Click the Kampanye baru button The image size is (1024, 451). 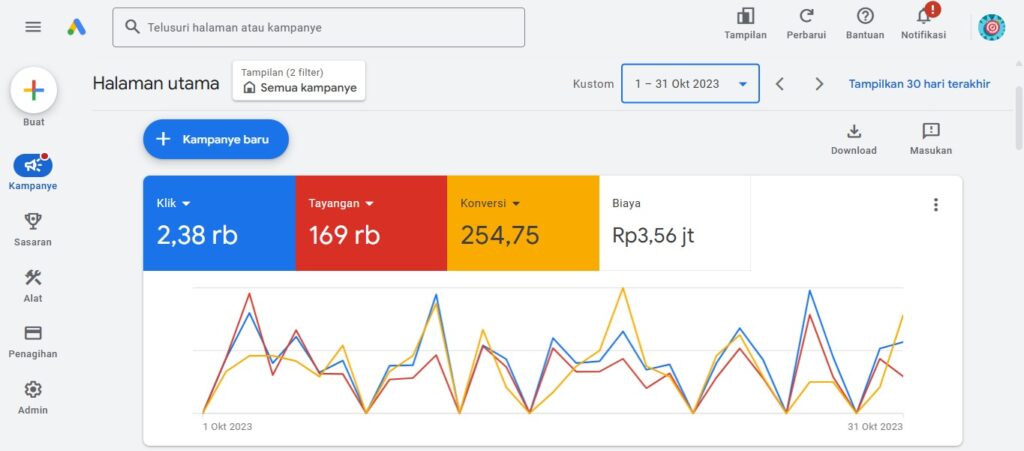click(x=216, y=140)
